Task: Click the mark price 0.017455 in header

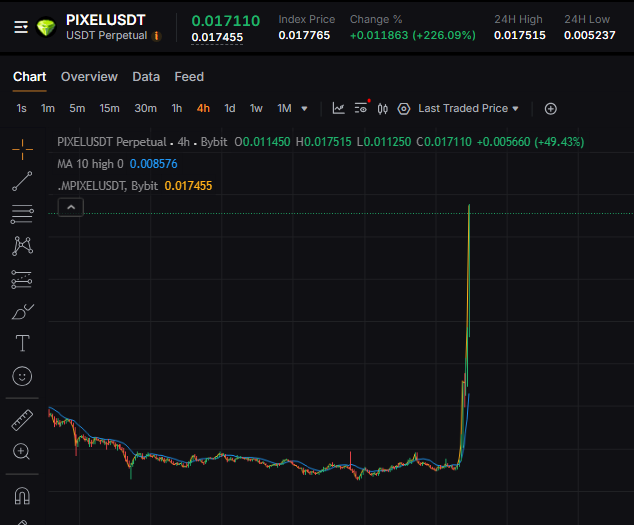Action: pyautogui.click(x=217, y=37)
